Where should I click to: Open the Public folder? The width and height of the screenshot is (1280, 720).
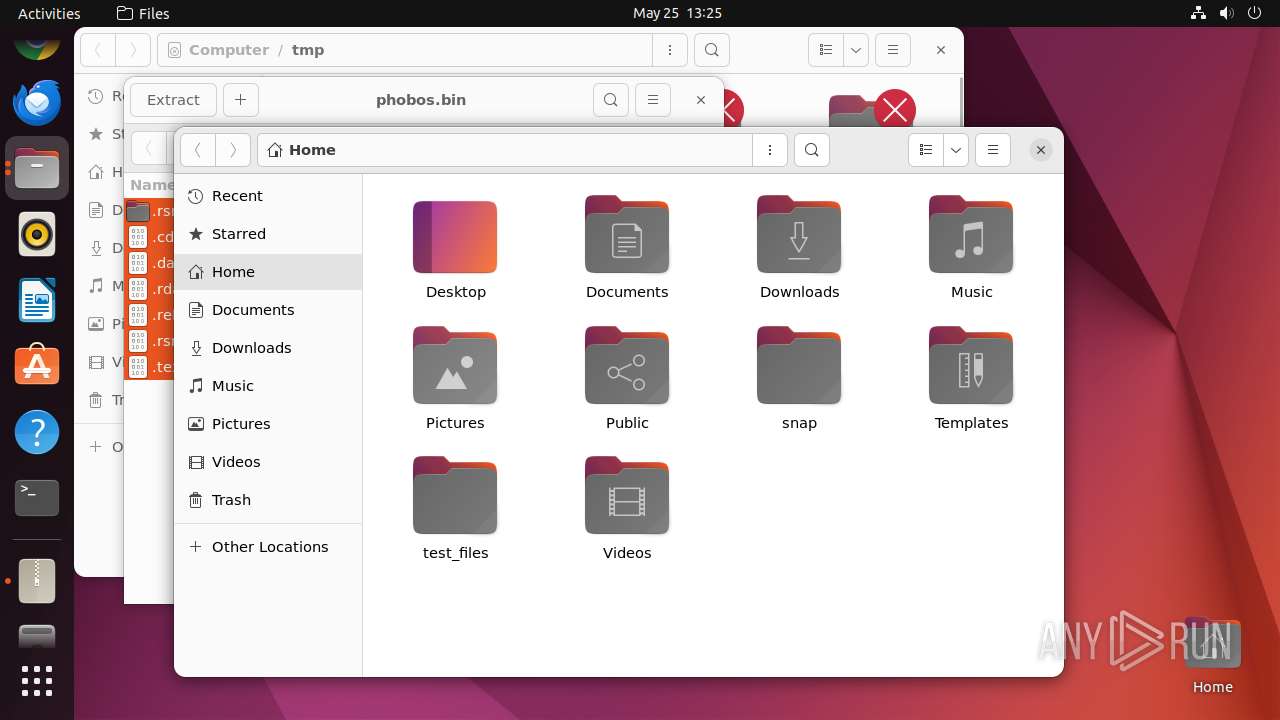(x=627, y=379)
